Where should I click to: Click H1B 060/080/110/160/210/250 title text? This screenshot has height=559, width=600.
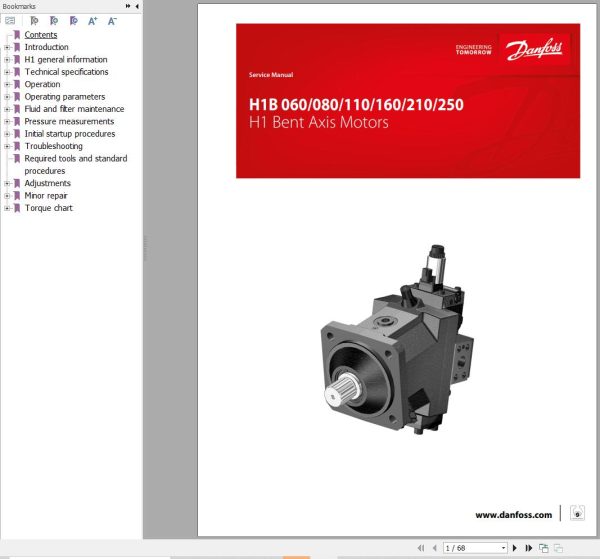coord(356,104)
